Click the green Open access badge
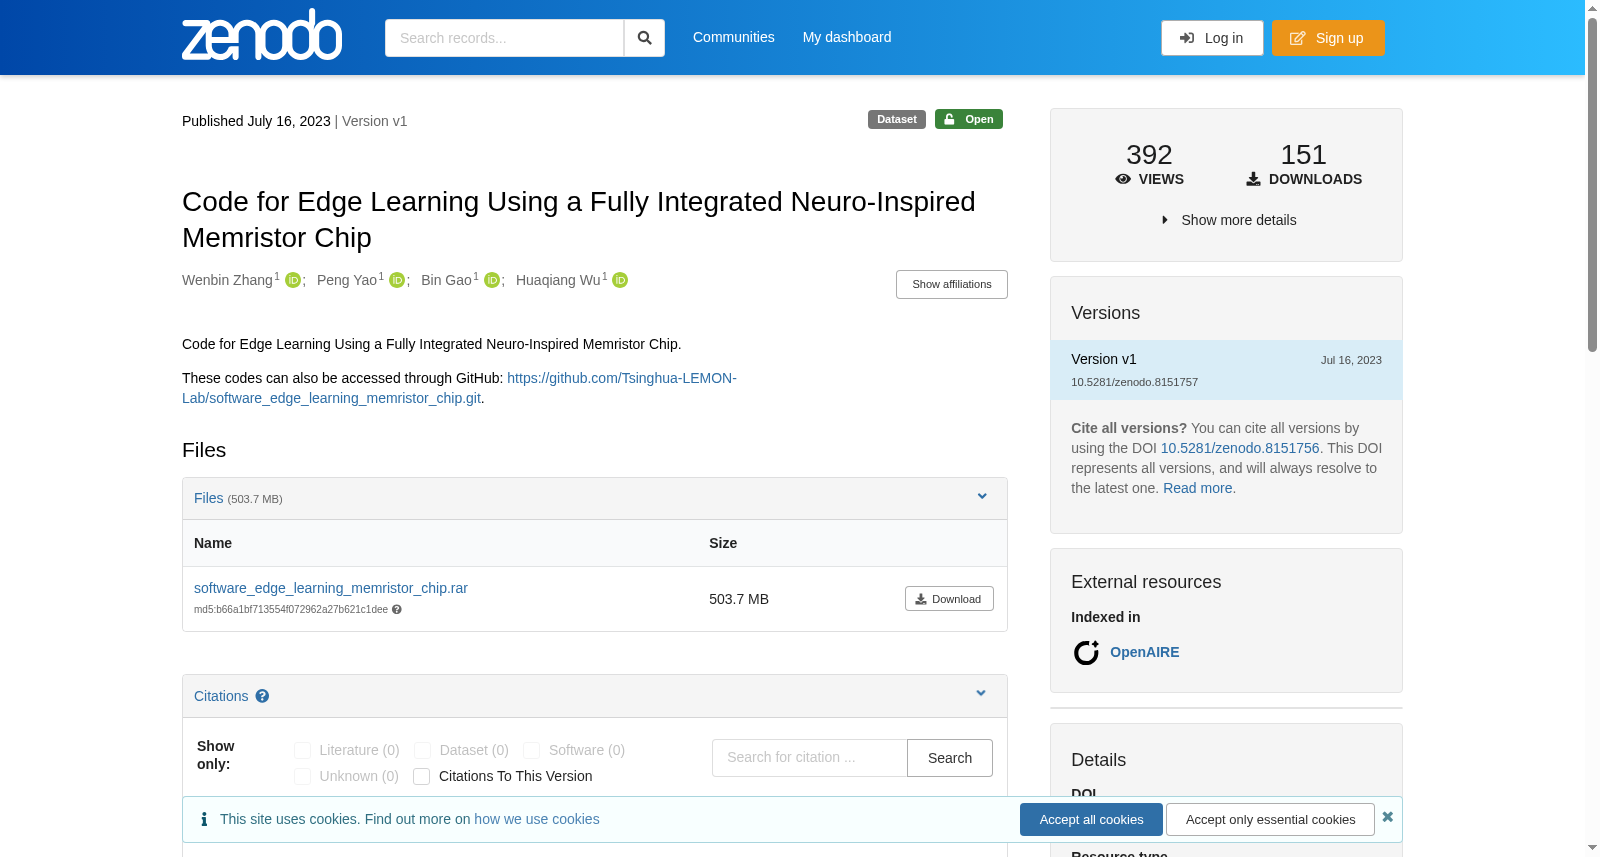This screenshot has width=1600, height=857. (x=969, y=119)
